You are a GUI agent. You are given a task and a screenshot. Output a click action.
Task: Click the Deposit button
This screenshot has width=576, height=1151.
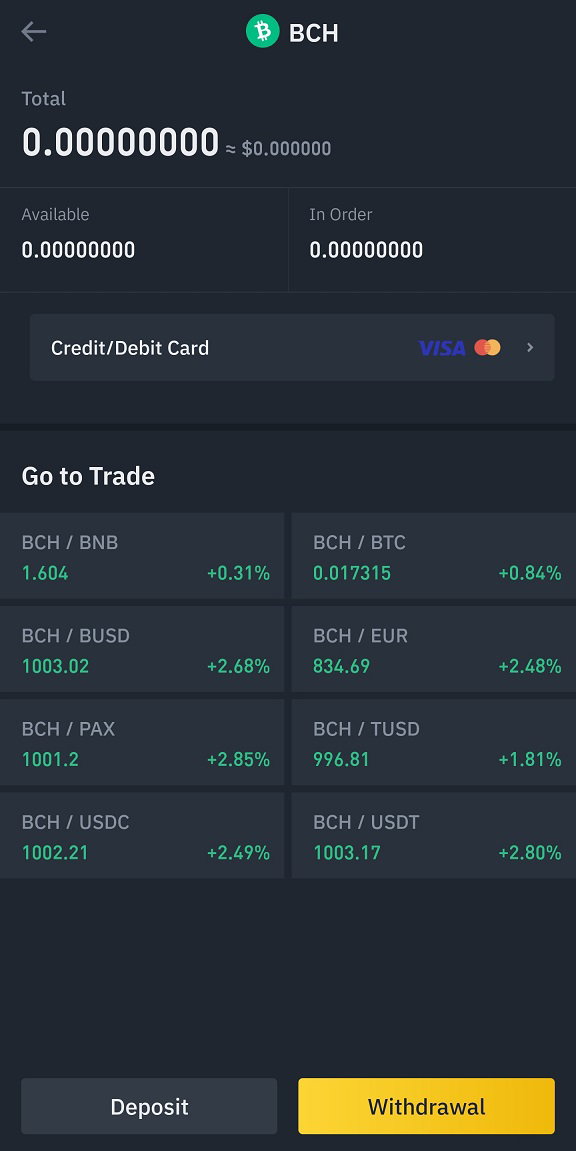(149, 1106)
